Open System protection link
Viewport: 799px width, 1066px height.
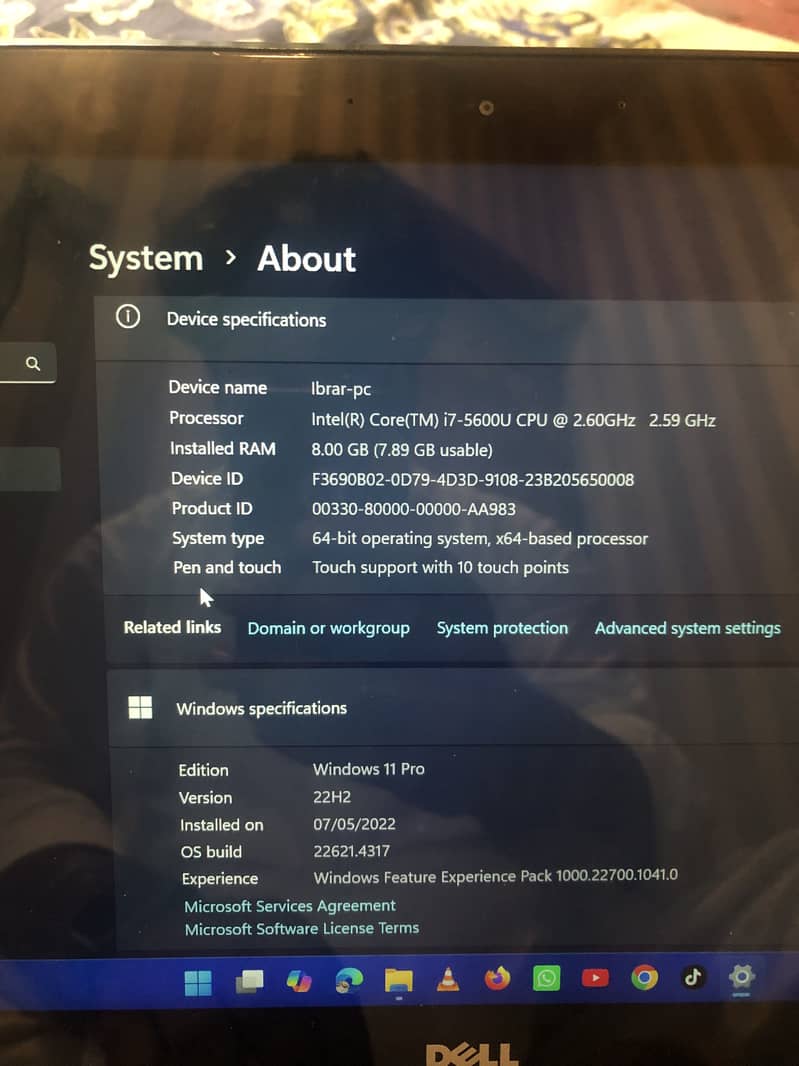click(502, 628)
